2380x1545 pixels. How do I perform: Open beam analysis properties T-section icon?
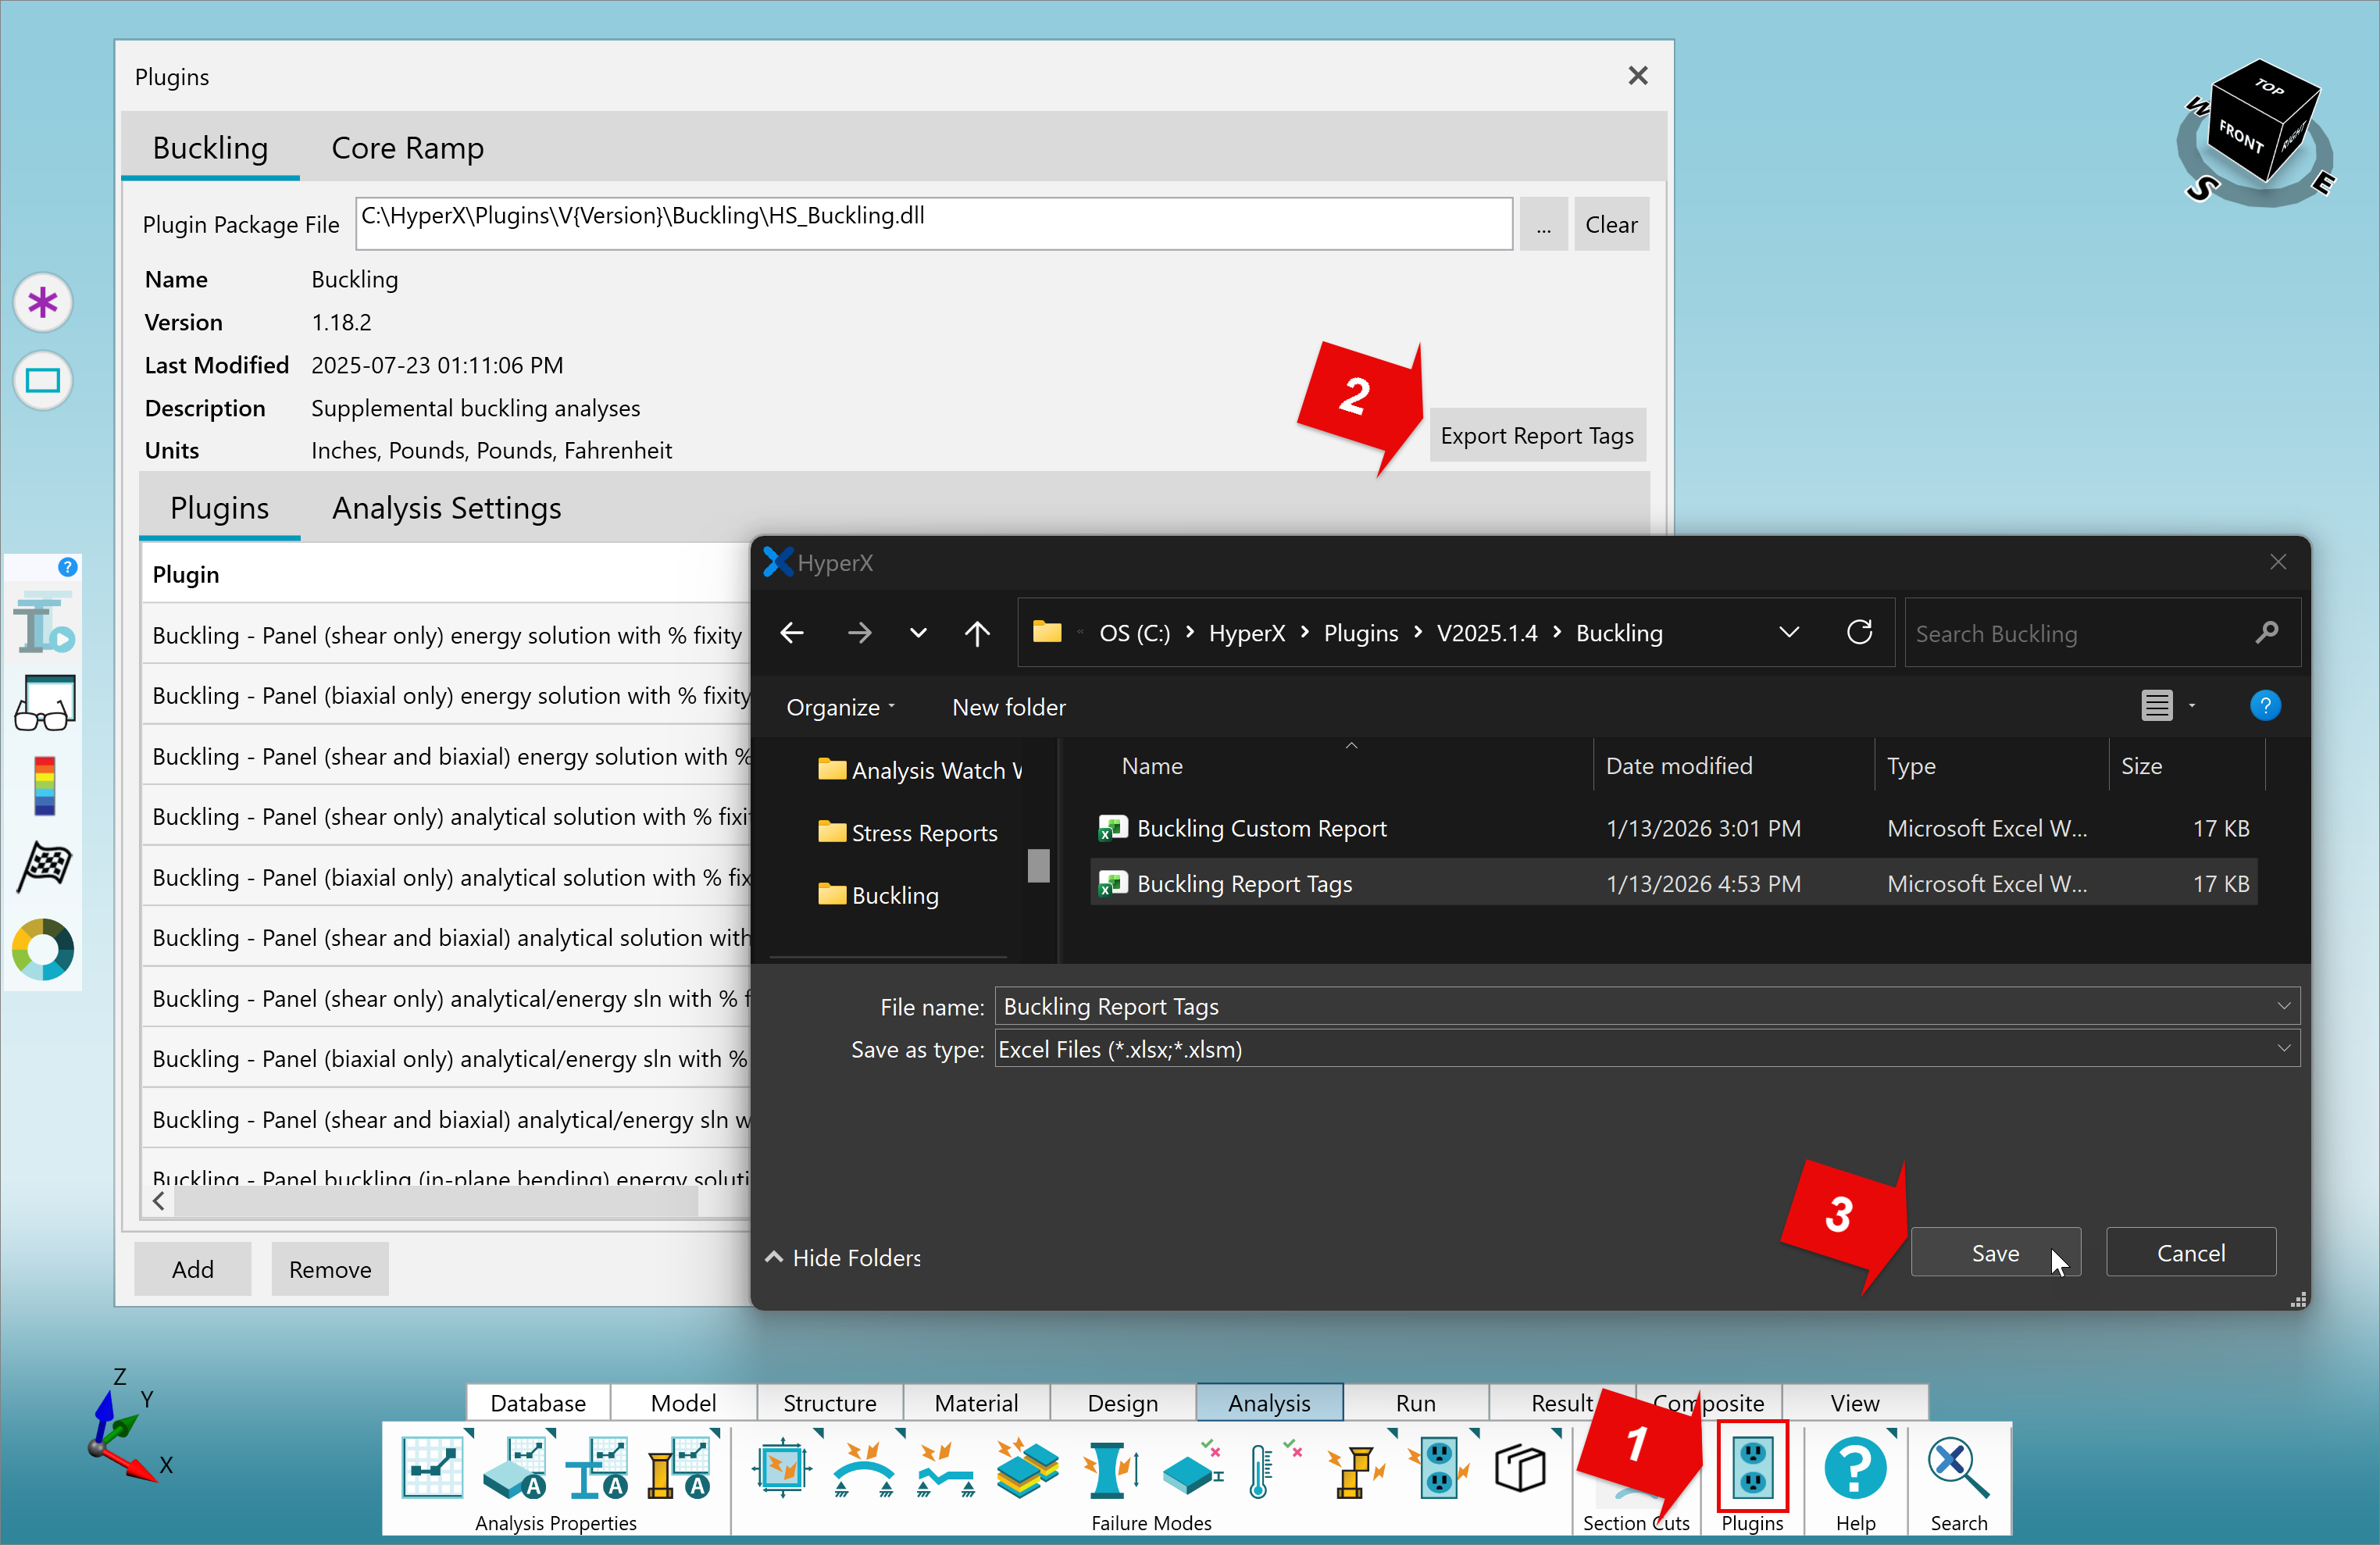pyautogui.click(x=598, y=1468)
